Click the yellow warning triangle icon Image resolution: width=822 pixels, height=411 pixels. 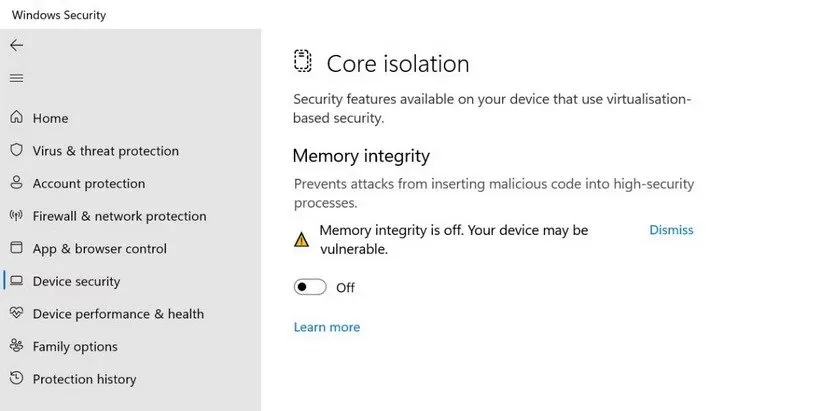[x=301, y=240]
